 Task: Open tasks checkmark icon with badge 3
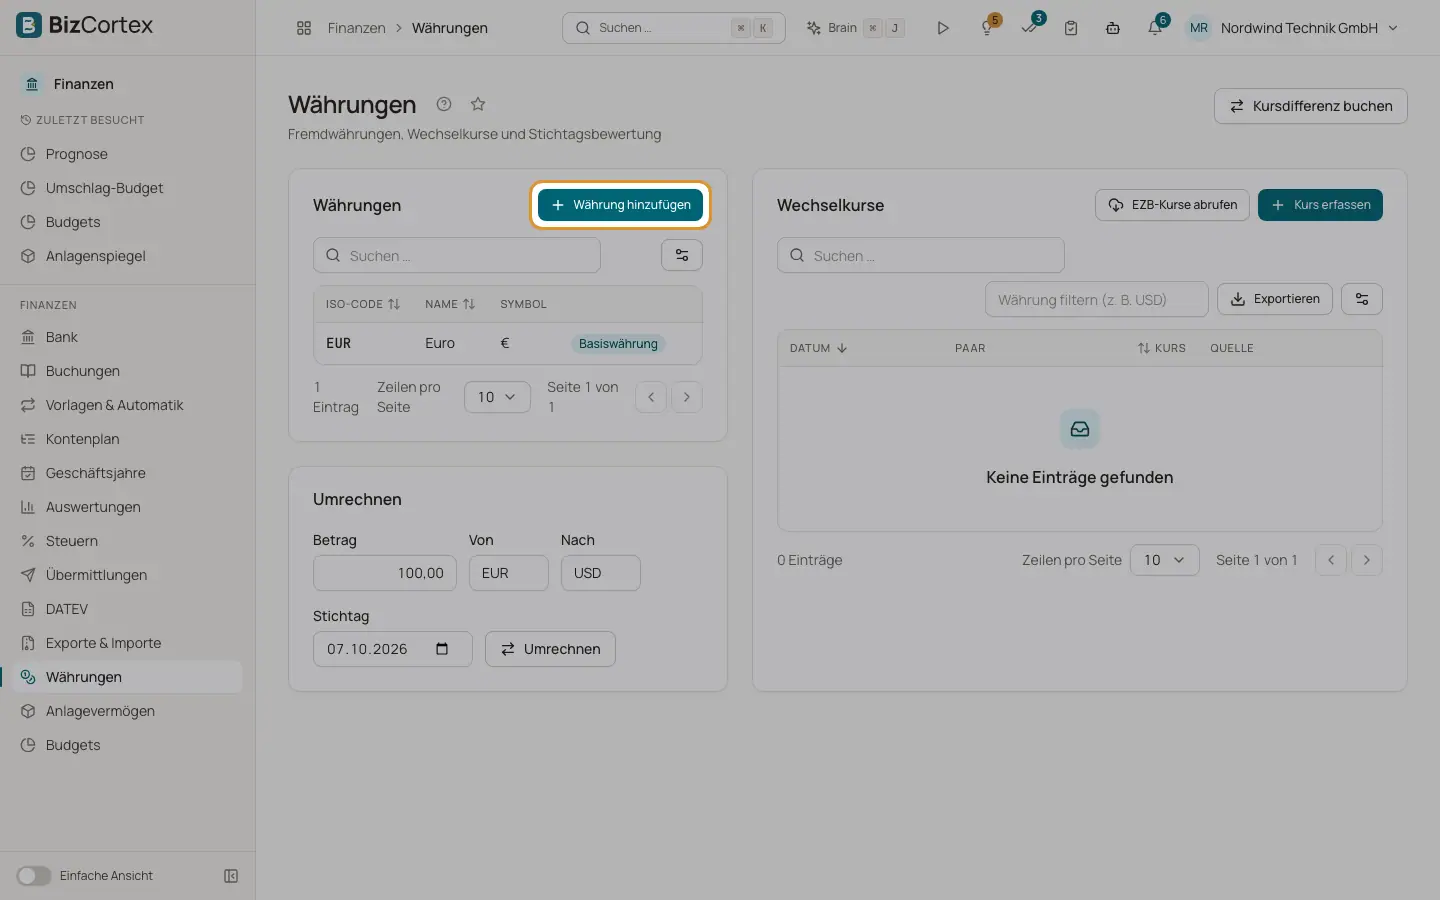click(1029, 28)
